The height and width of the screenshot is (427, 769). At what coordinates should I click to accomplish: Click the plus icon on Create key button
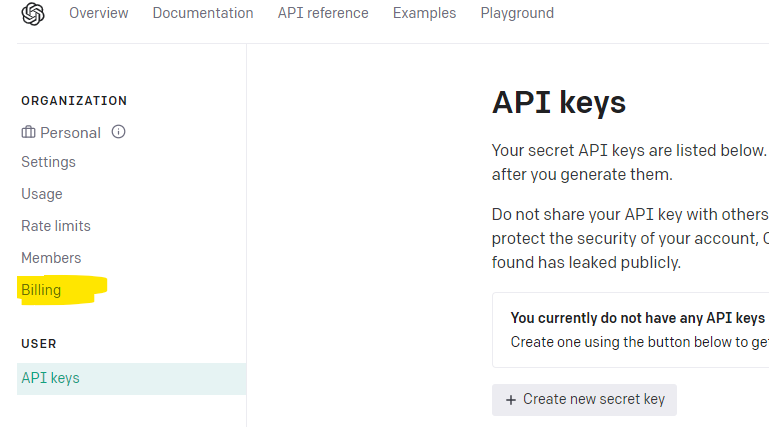tap(511, 400)
